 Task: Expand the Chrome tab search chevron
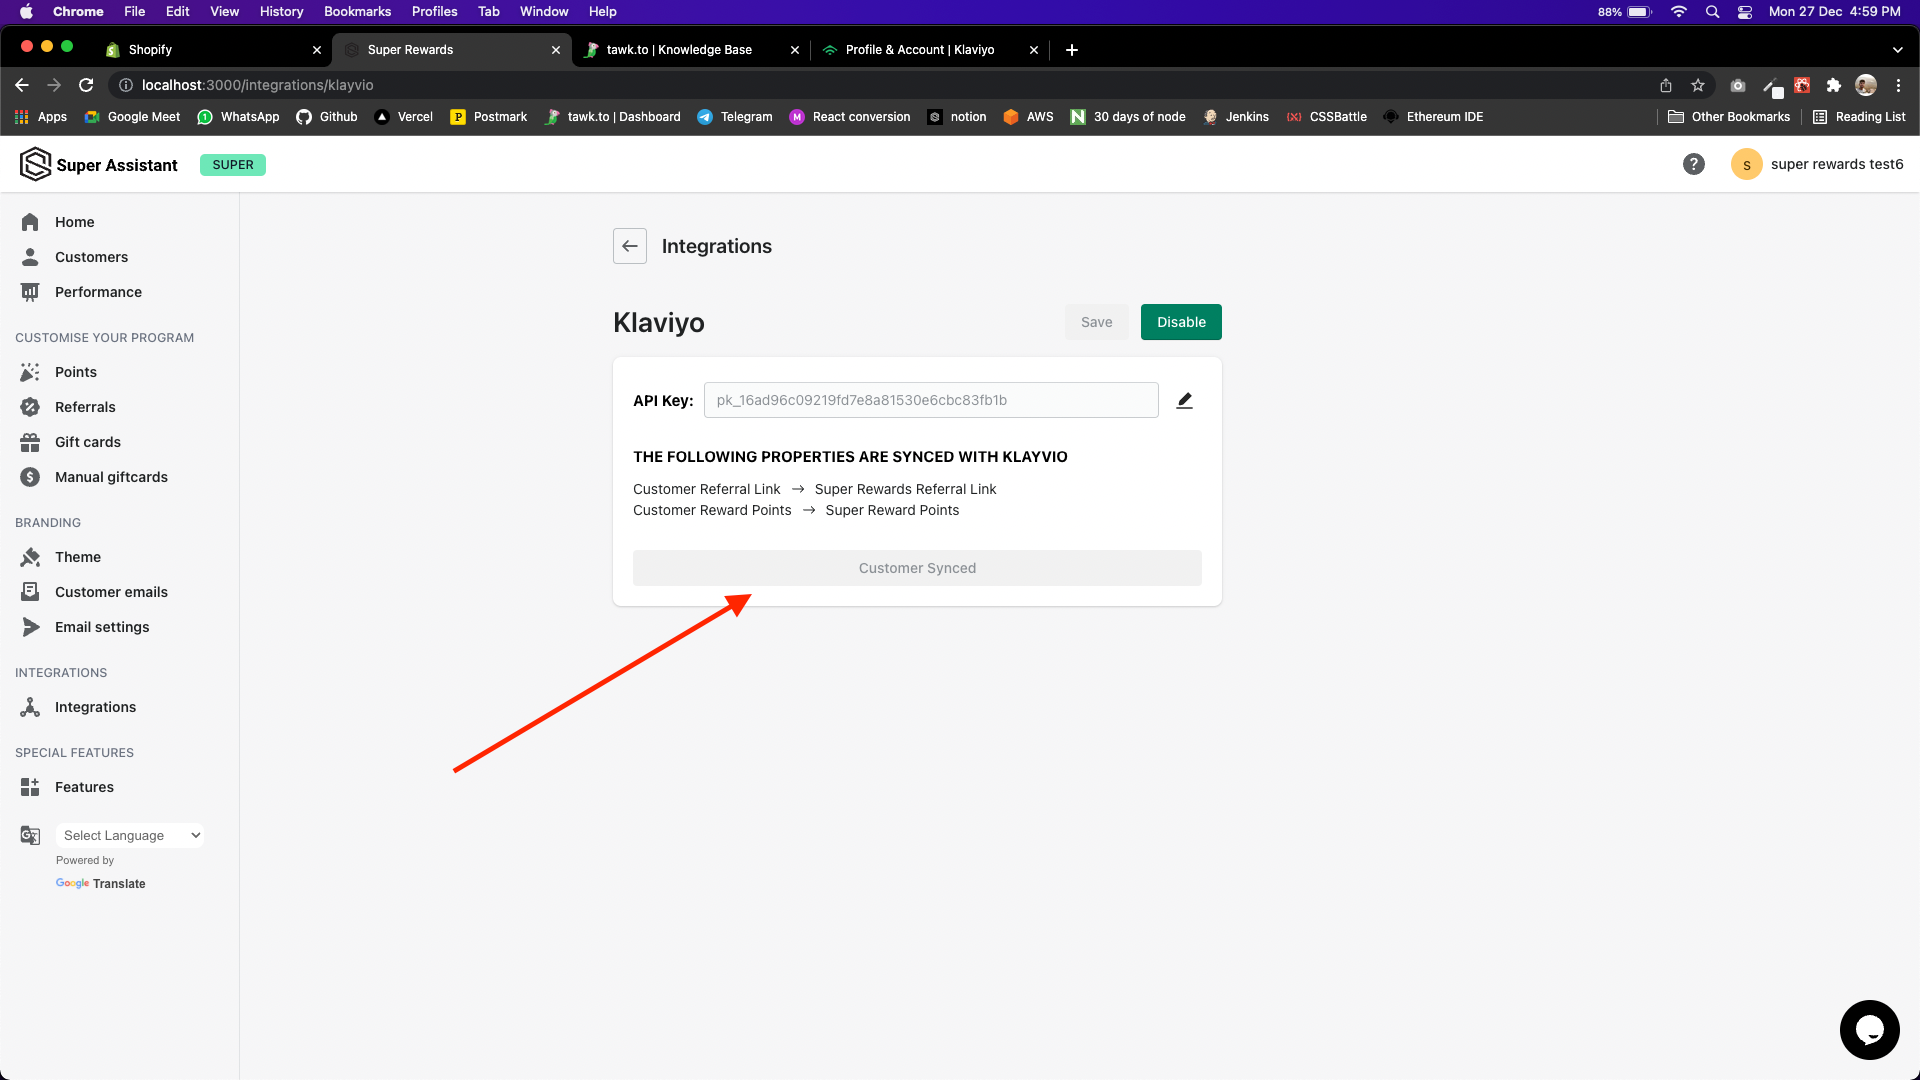1897,49
